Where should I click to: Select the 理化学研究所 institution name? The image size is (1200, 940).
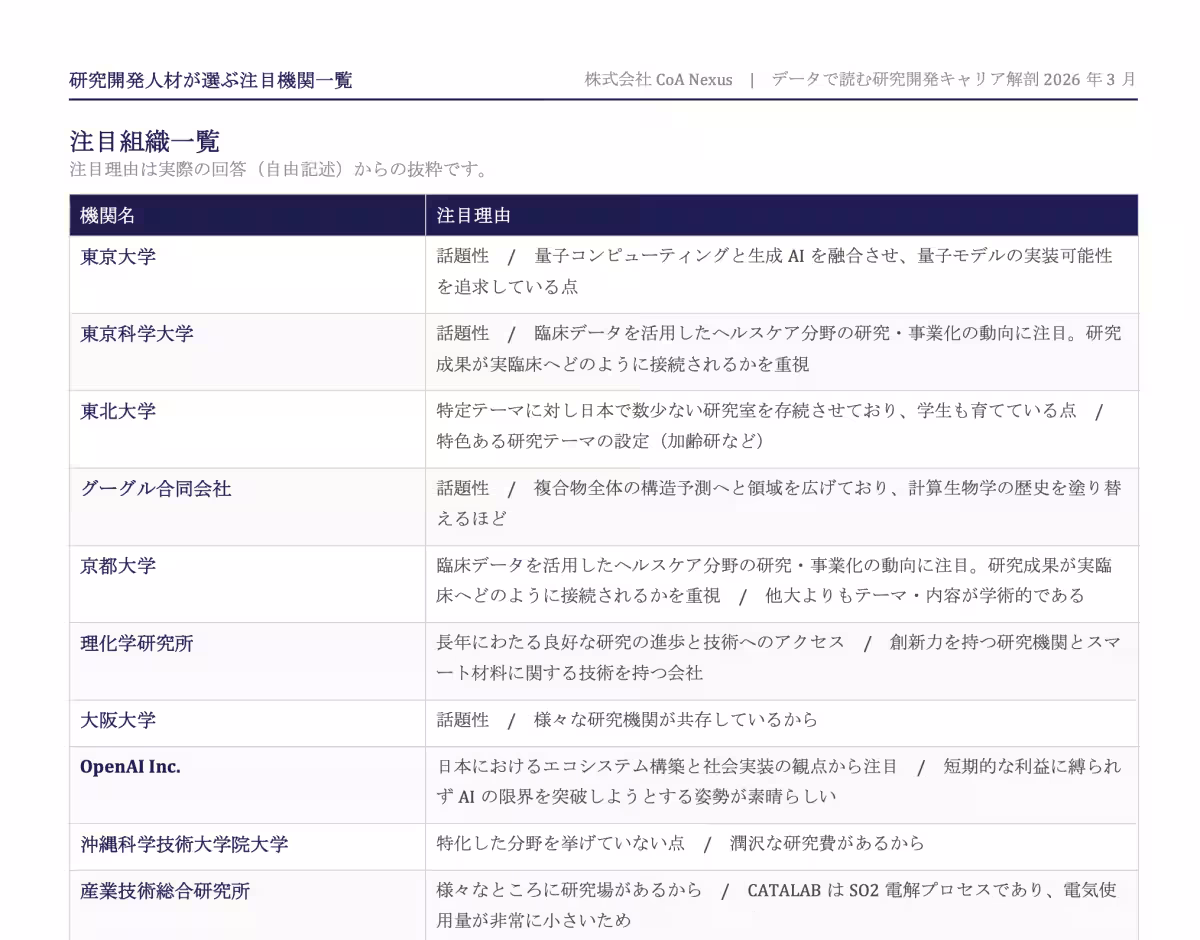[137, 645]
